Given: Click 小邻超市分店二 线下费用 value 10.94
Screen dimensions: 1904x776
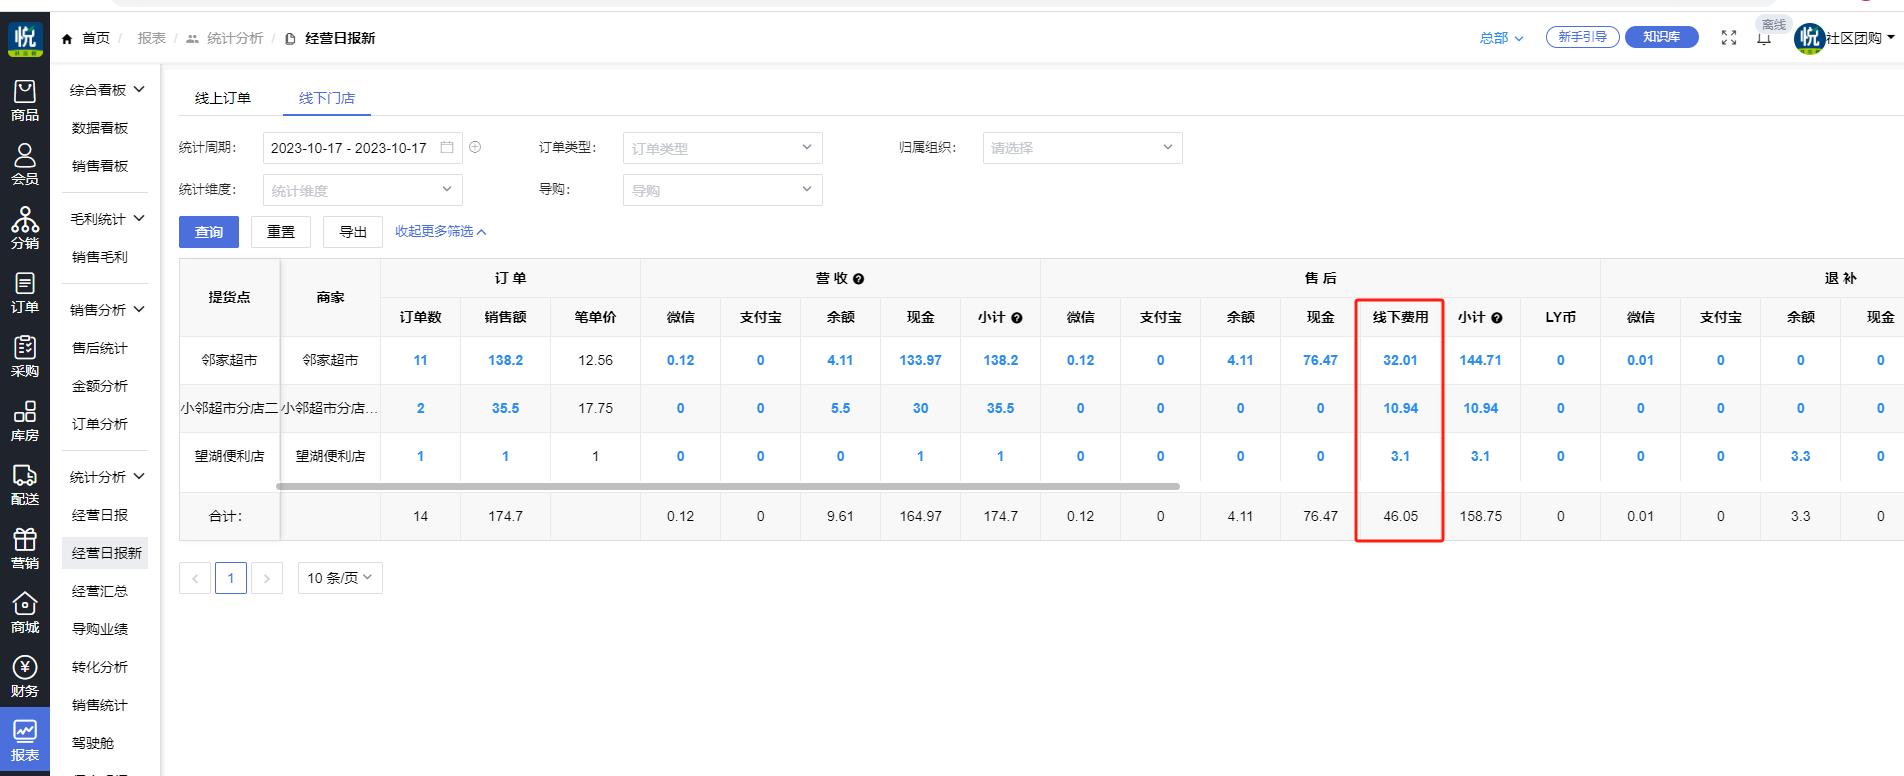Looking at the screenshot, I should coord(1400,408).
